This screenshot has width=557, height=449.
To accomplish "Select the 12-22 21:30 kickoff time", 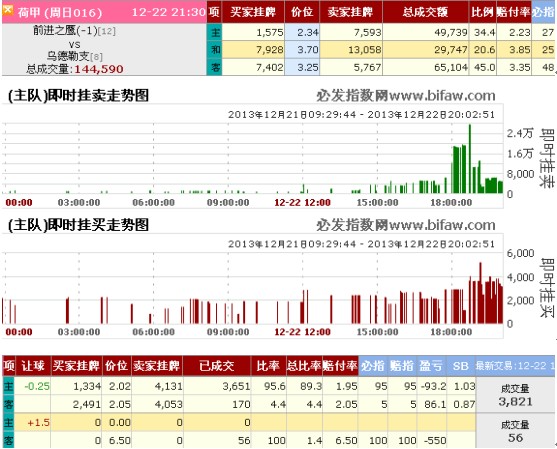I will tap(169, 12).
